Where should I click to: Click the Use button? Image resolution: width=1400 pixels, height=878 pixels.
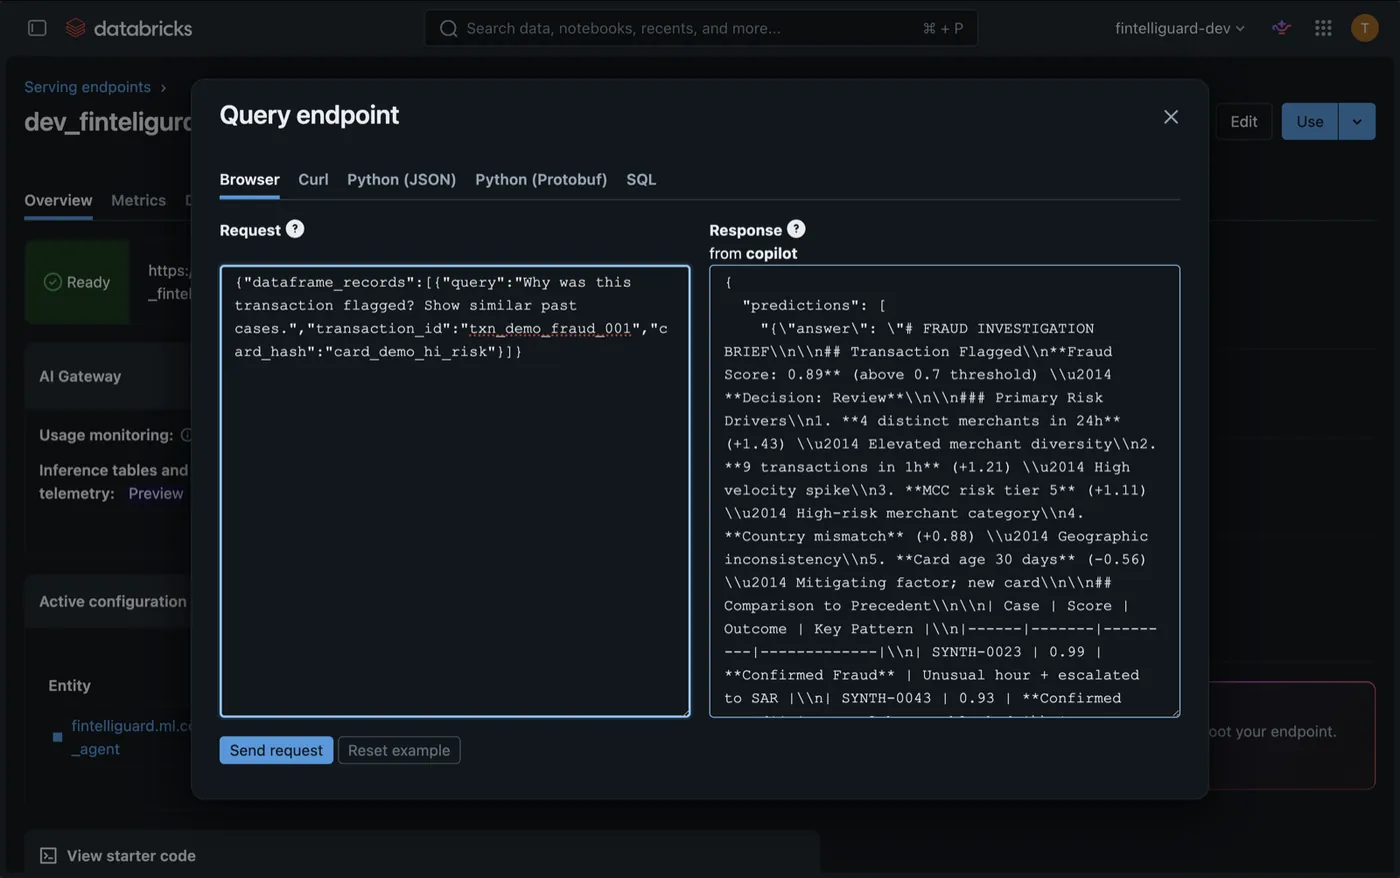point(1310,122)
